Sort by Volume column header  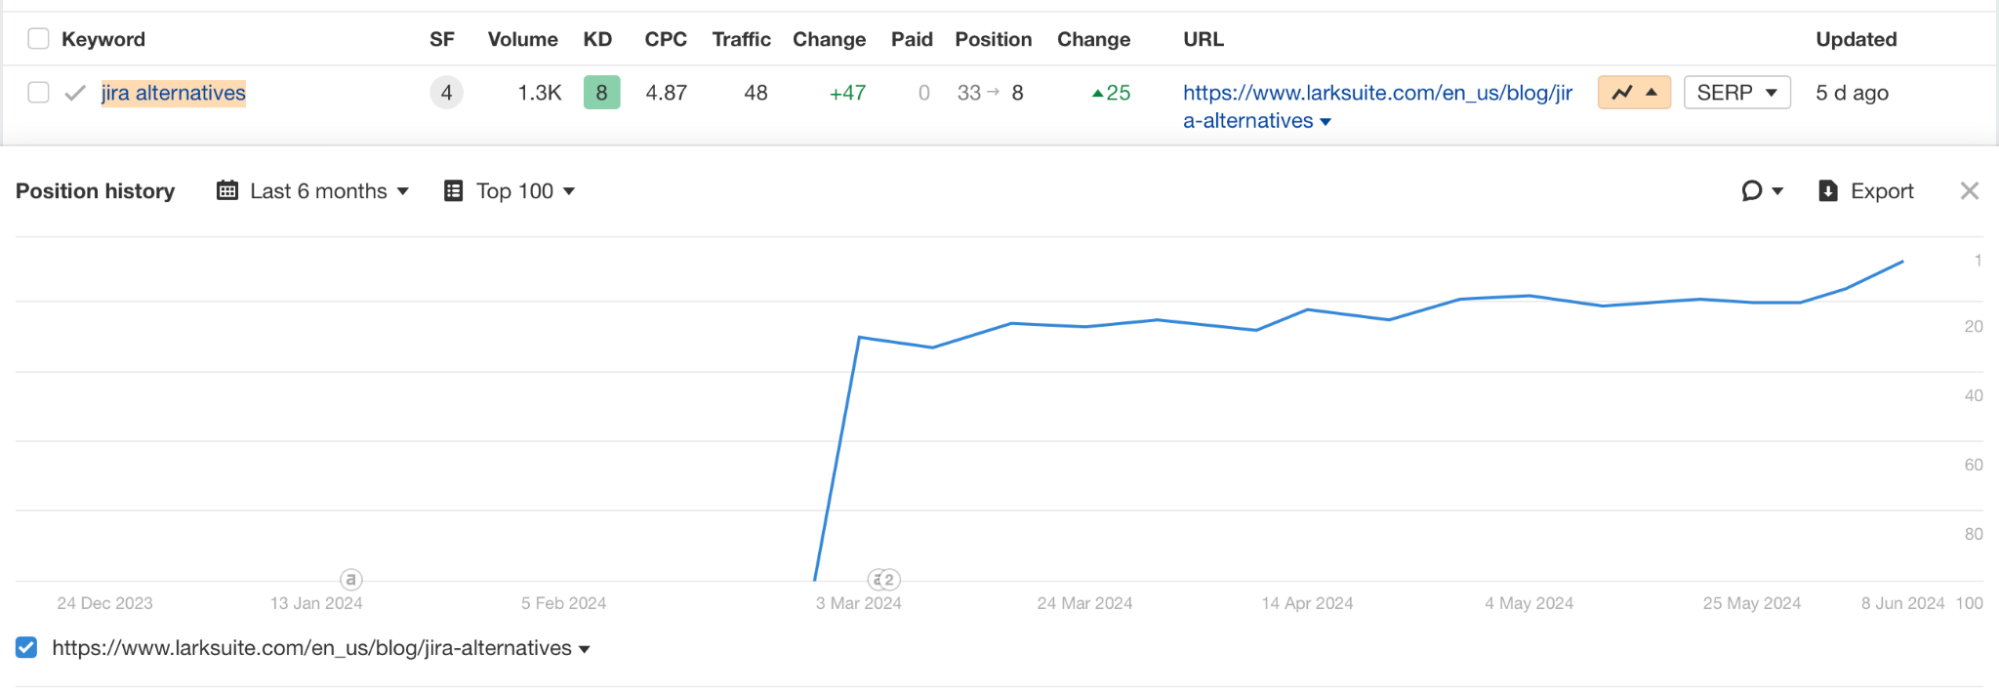(x=522, y=39)
